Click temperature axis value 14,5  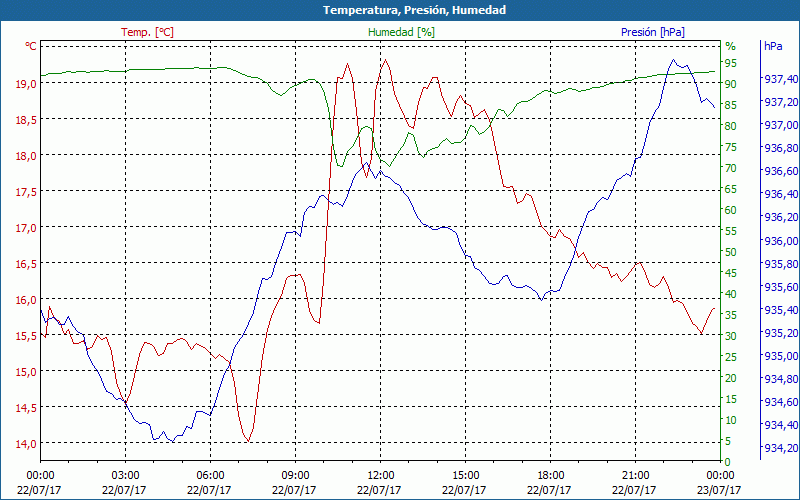click(x=26, y=408)
